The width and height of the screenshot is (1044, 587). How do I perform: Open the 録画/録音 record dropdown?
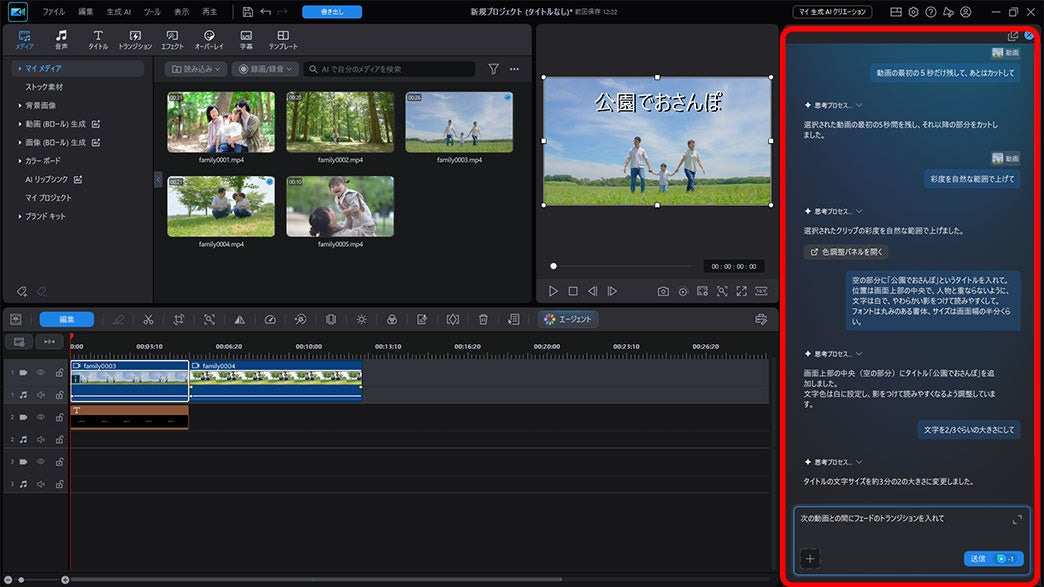pyautogui.click(x=265, y=69)
